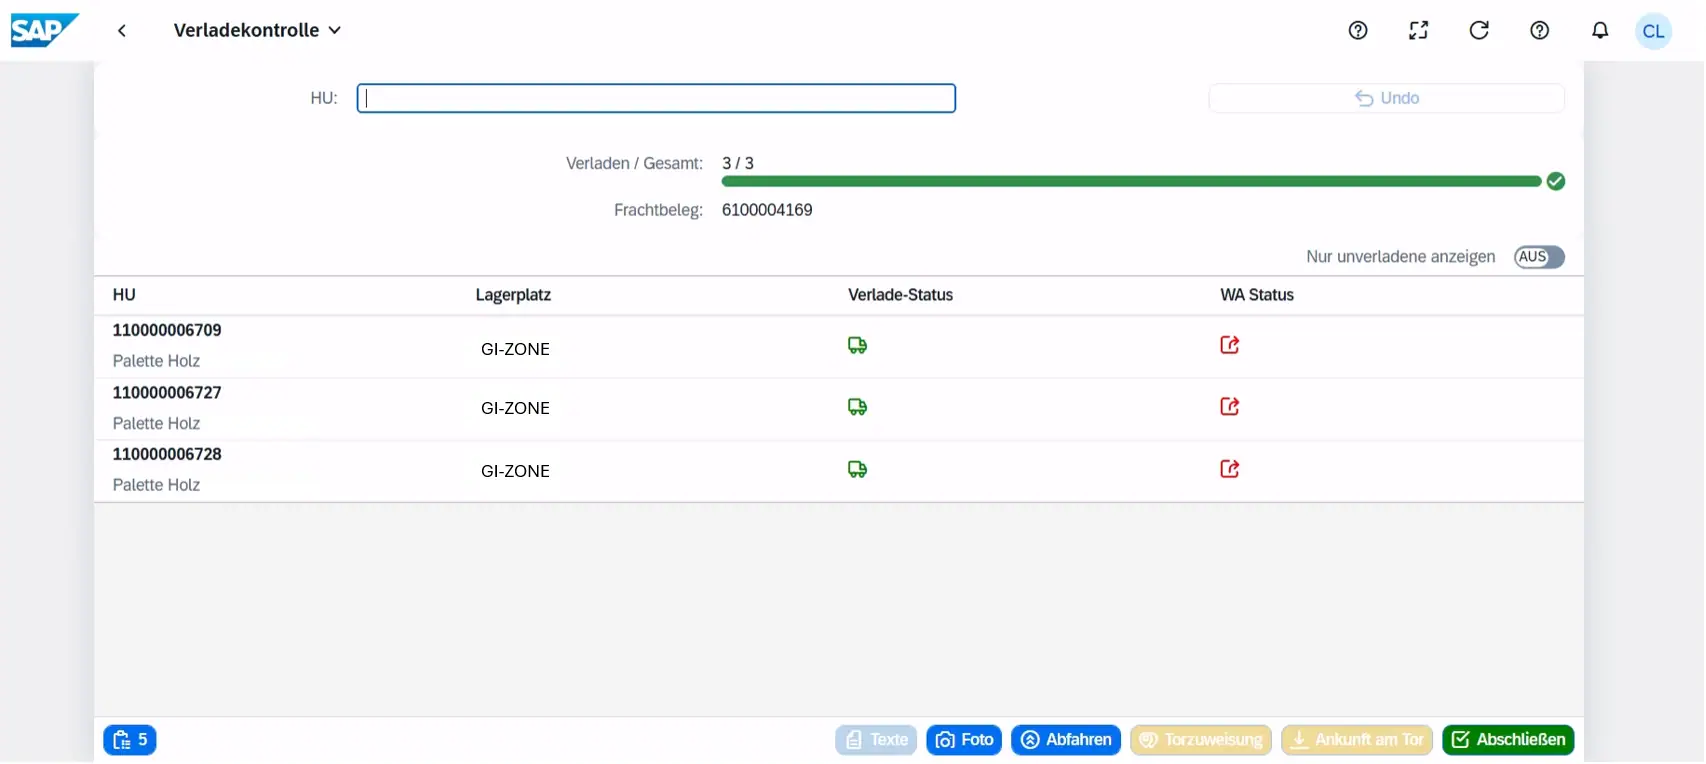
Task: Click Frachtbeleg number 6100004169
Action: click(x=767, y=210)
